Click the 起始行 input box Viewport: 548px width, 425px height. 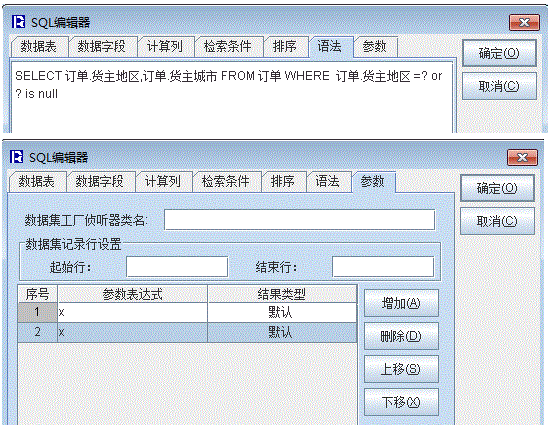(x=177, y=267)
